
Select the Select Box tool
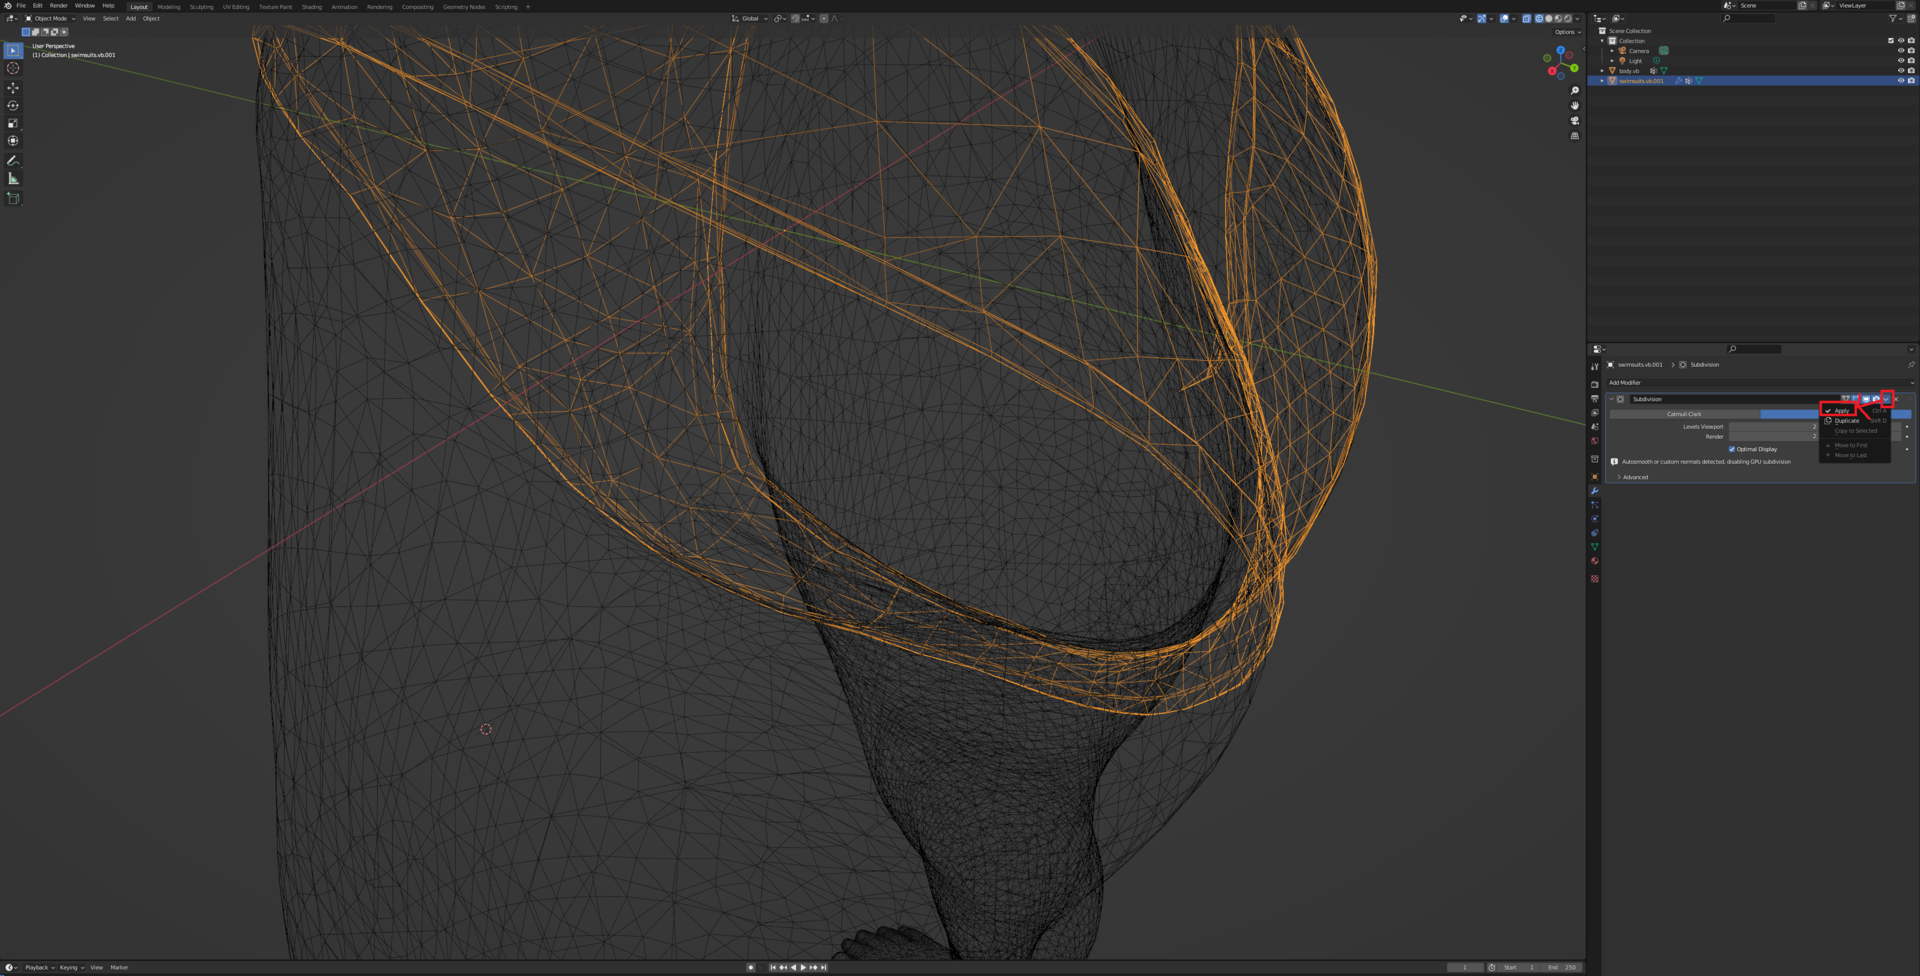[x=13, y=50]
